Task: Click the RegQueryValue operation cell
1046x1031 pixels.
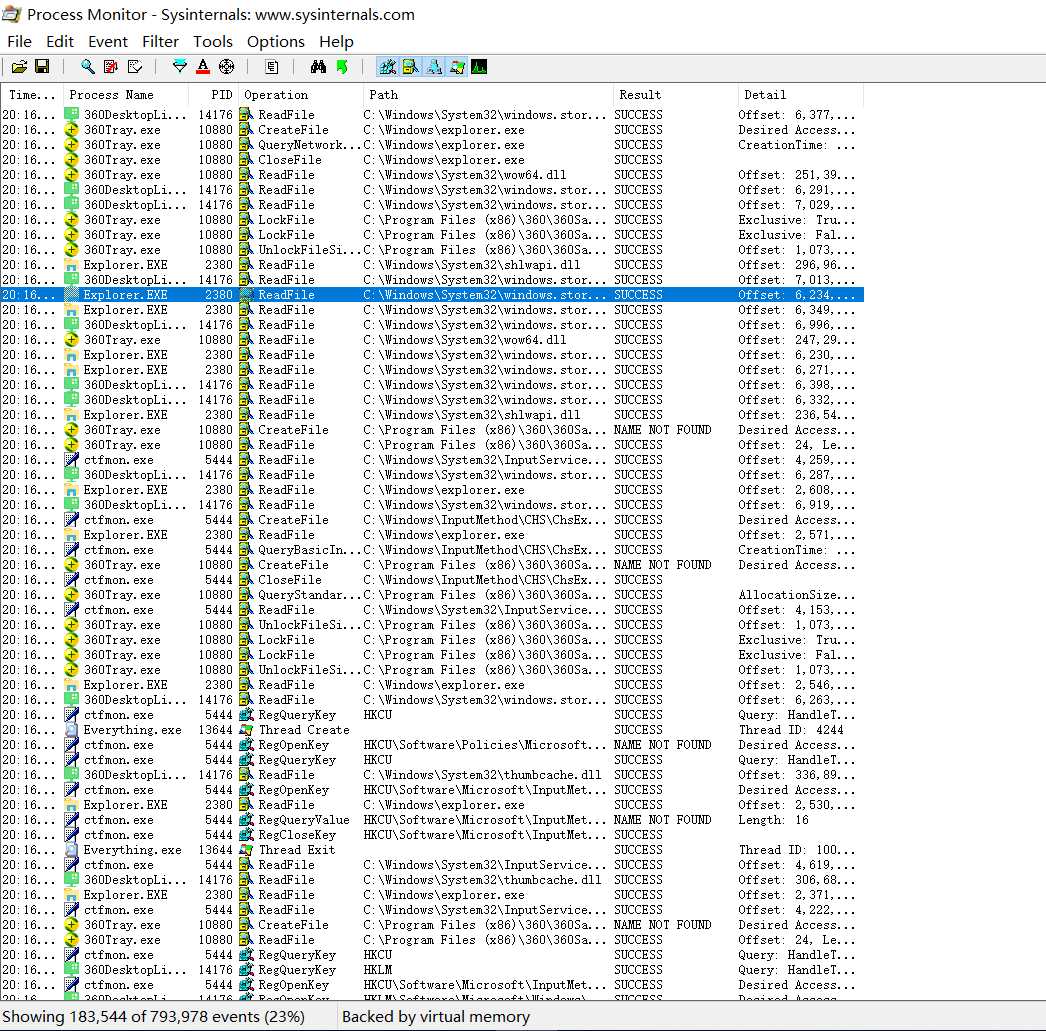Action: (304, 820)
